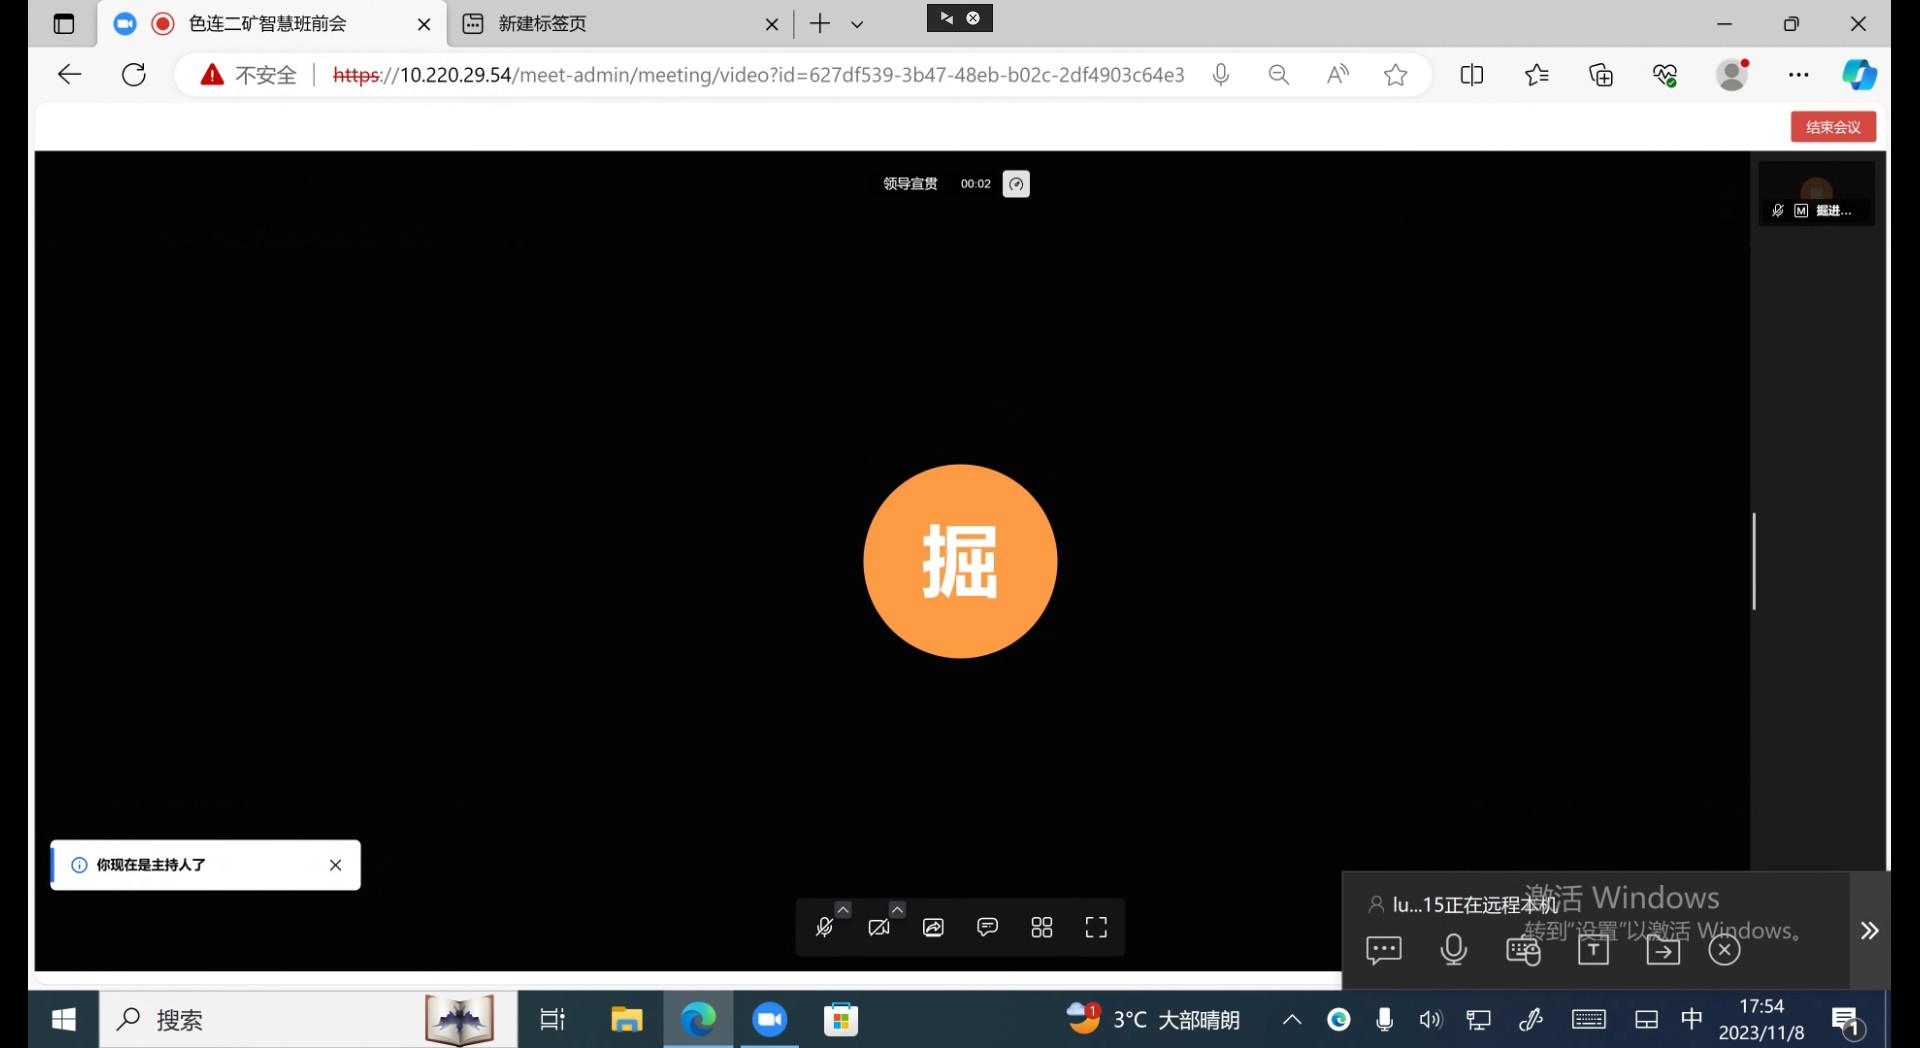The image size is (1920, 1048).
Task: Open the zoom magnifier in address bar
Action: 1278,75
